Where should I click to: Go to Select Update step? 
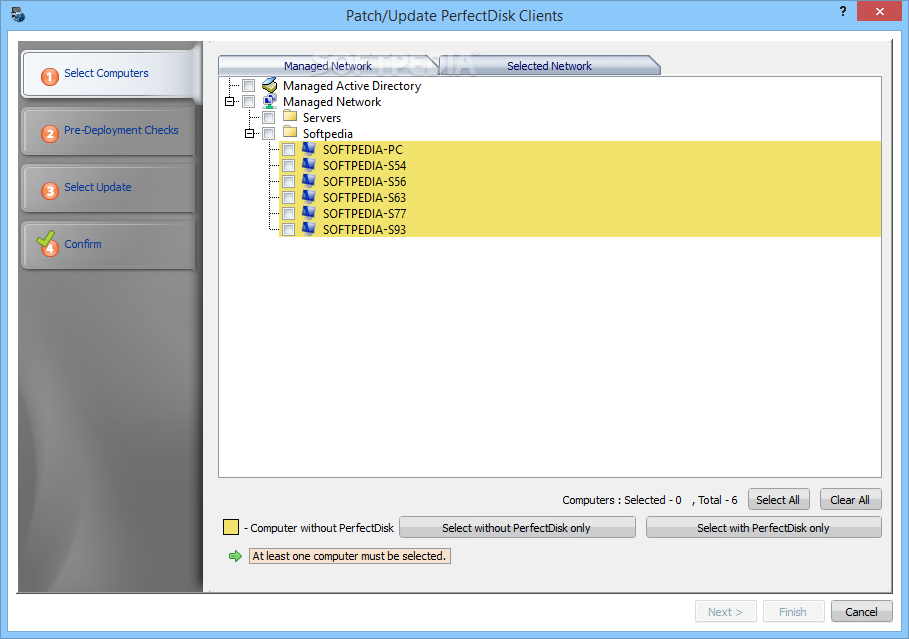point(109,187)
